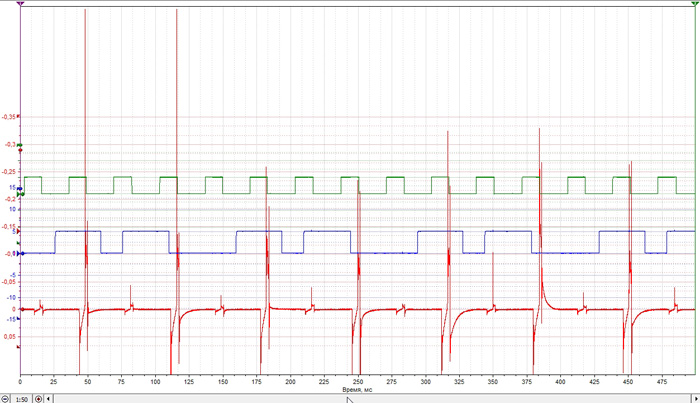Click the red channel zero-level marker
Screen dimensions: 700x403
coord(20,309)
